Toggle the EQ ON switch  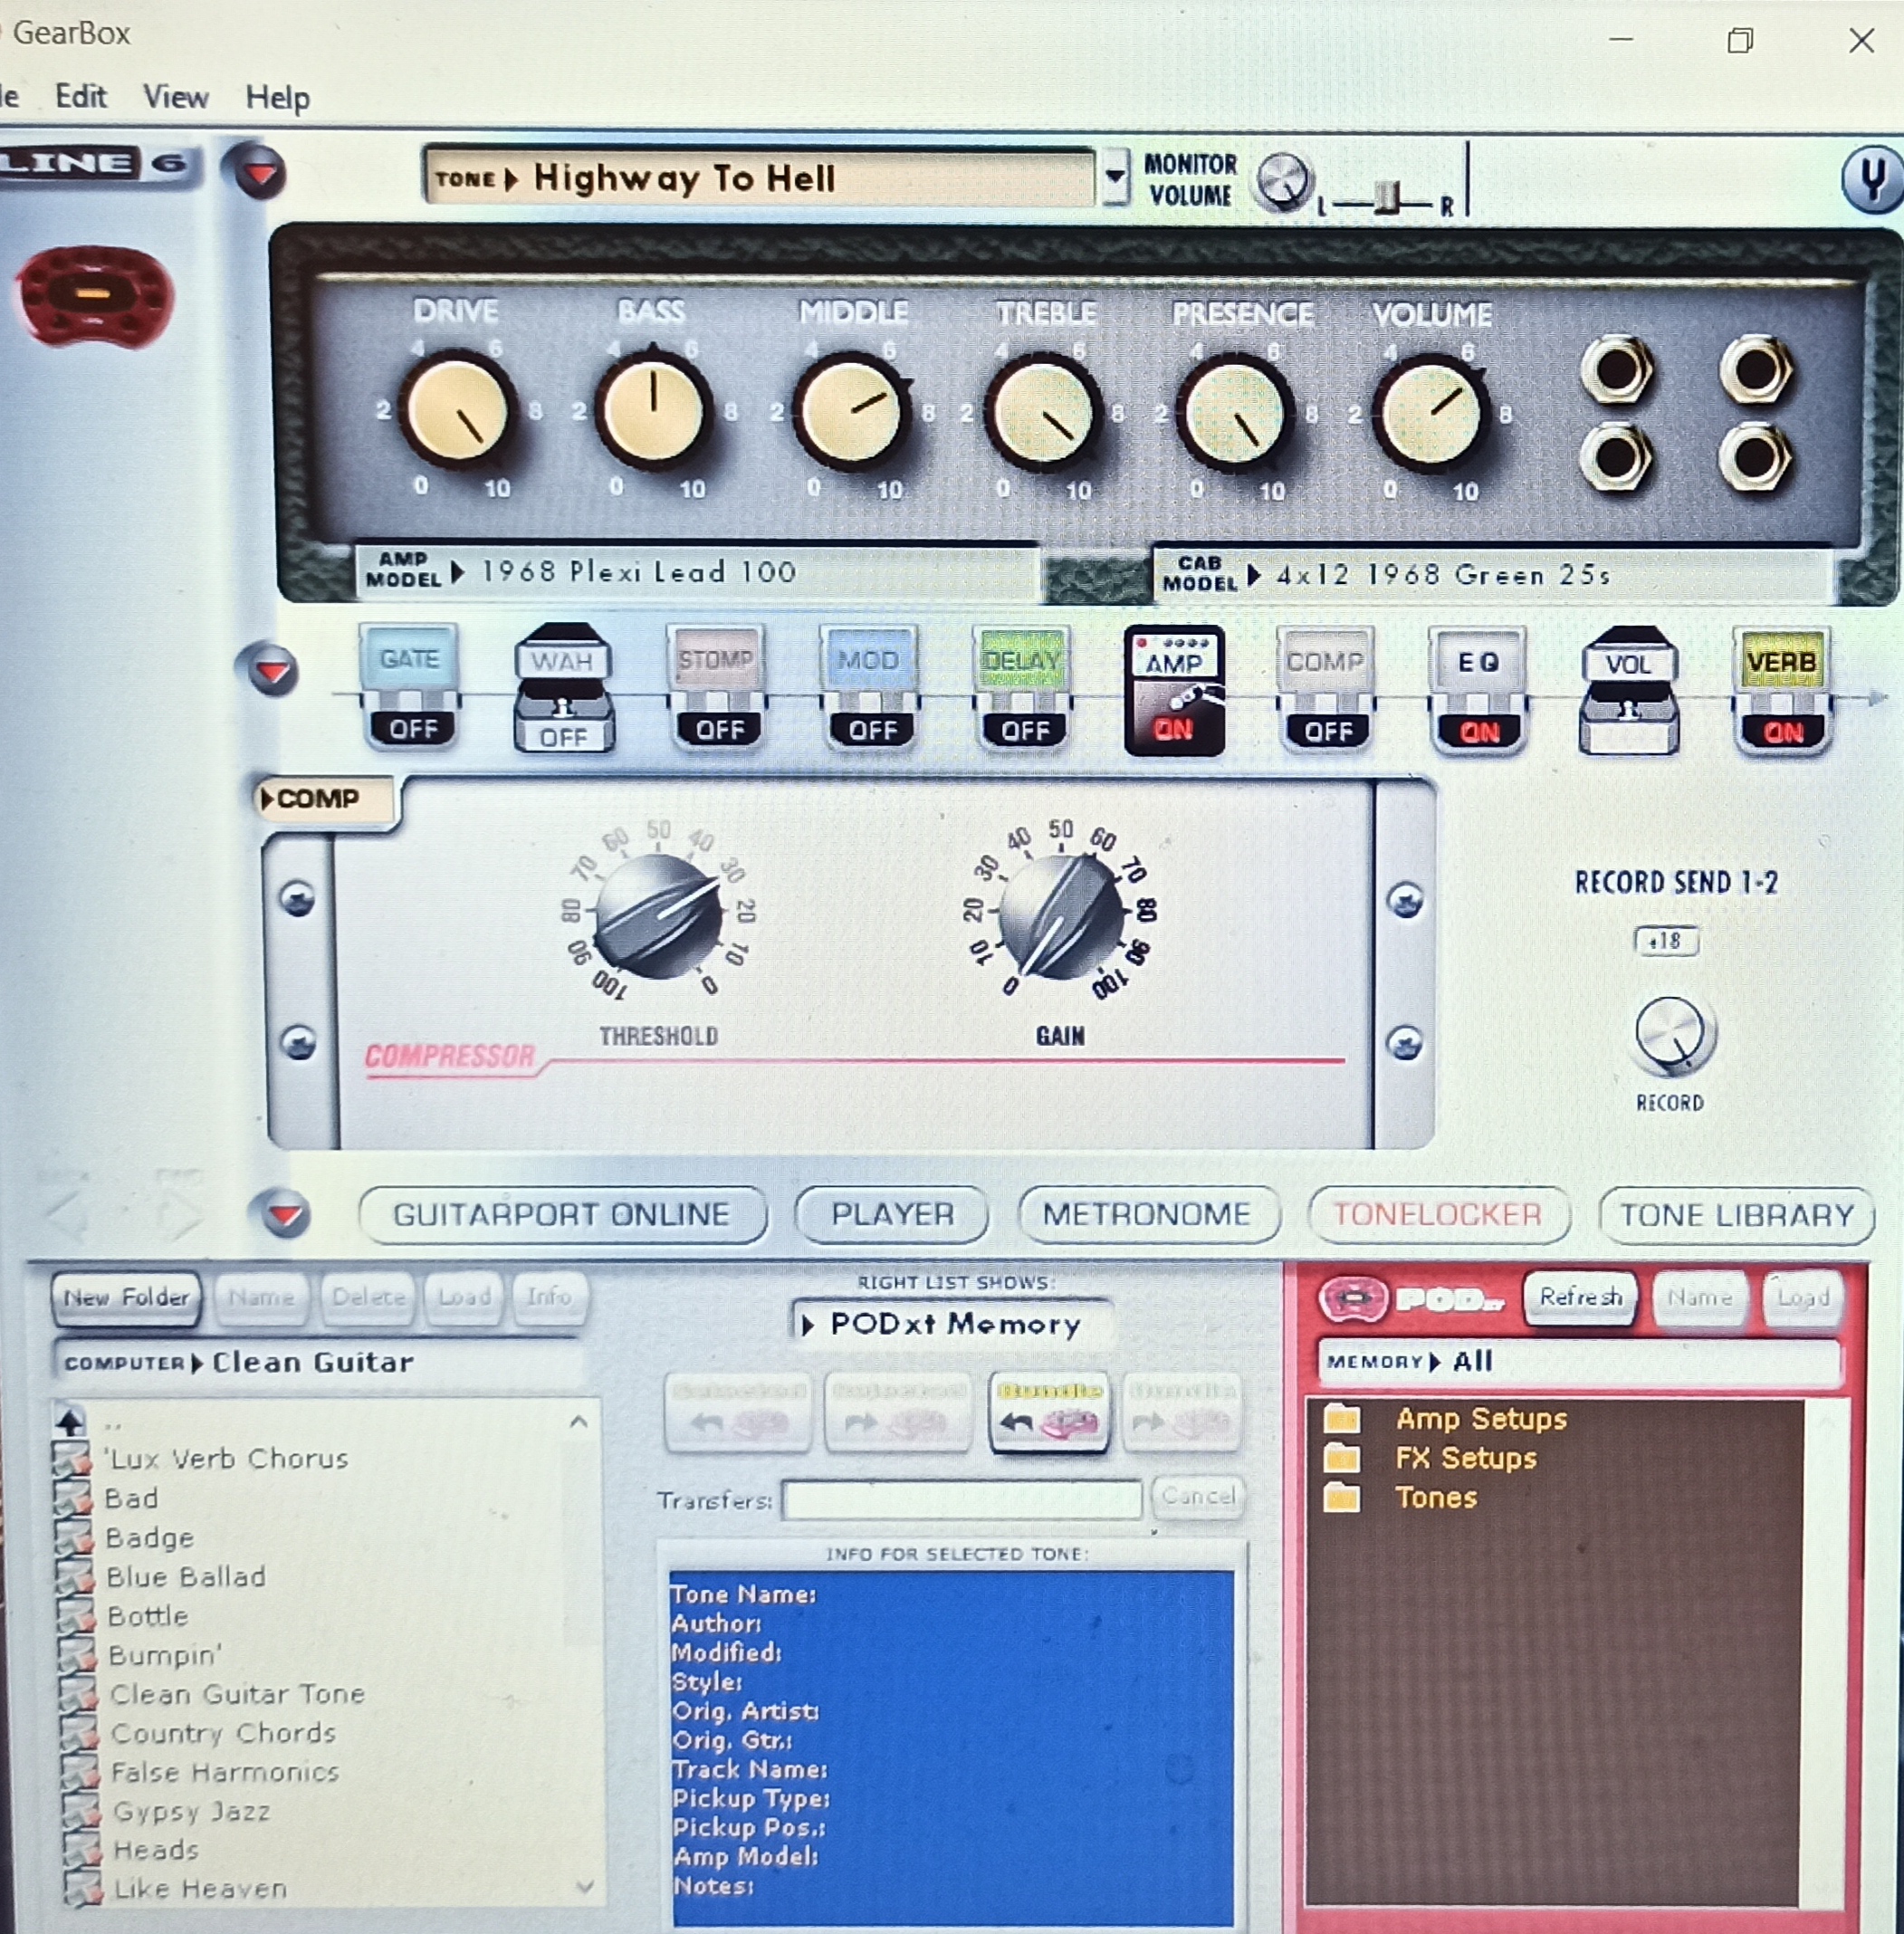(x=1480, y=732)
